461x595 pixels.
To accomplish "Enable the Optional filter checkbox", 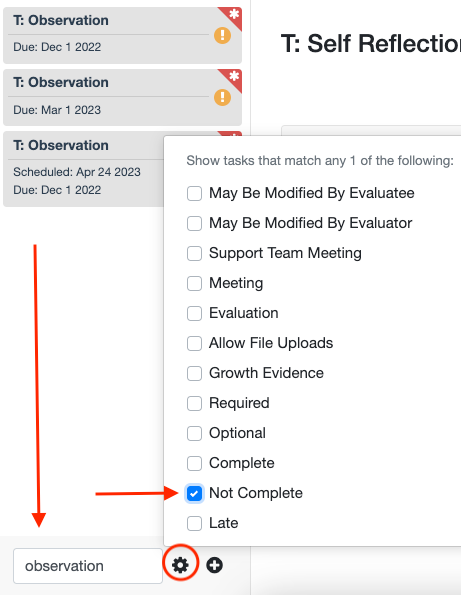I will coord(194,433).
